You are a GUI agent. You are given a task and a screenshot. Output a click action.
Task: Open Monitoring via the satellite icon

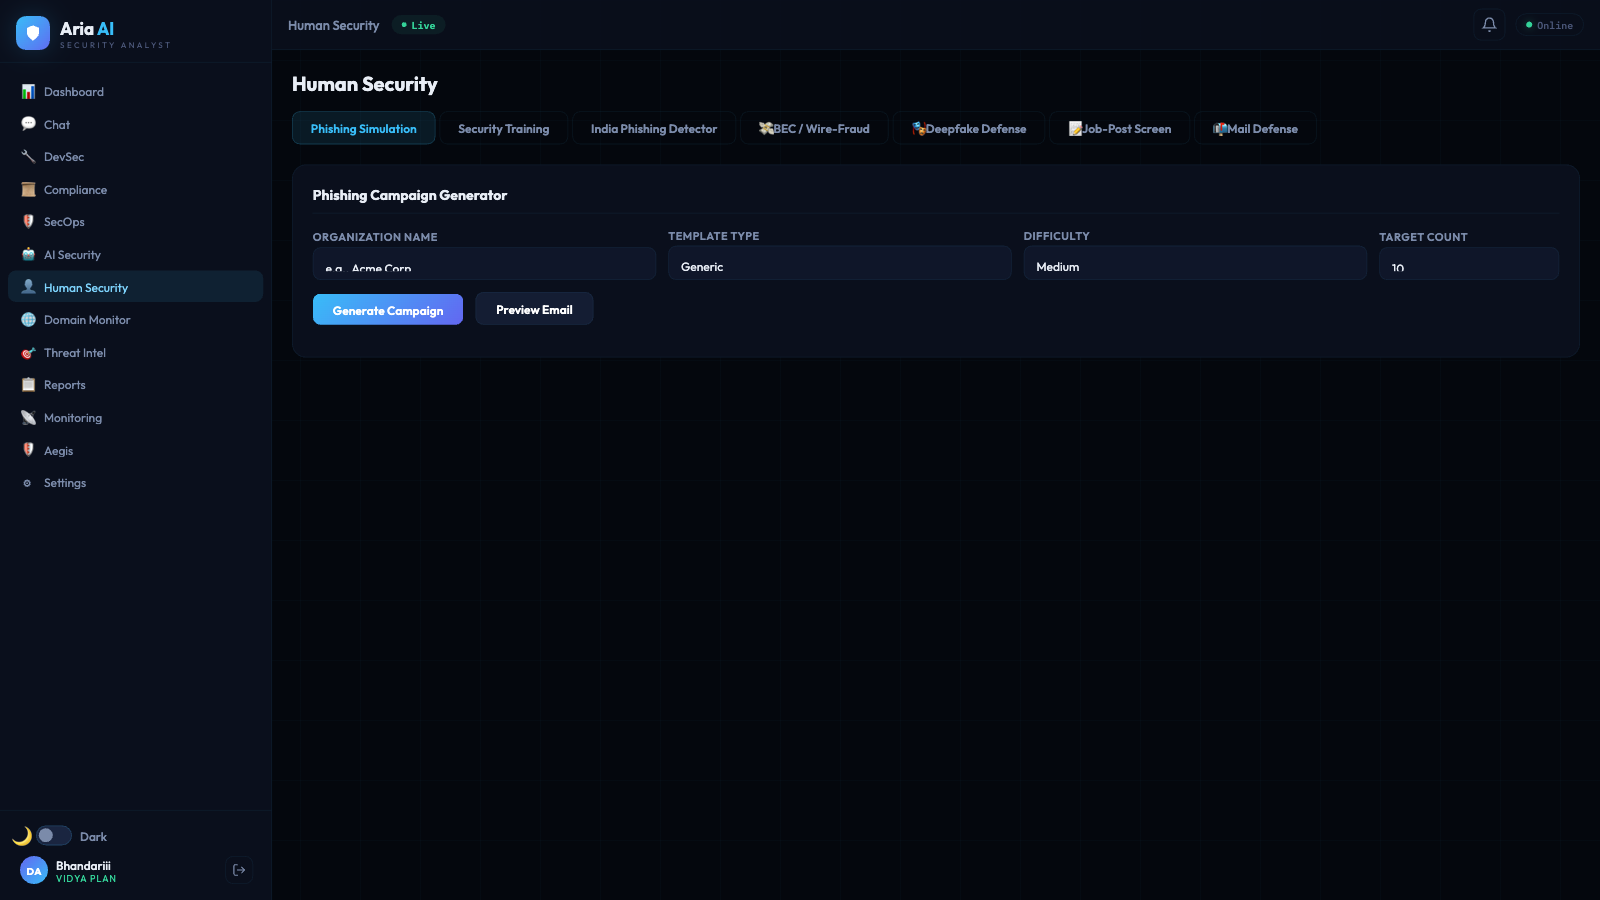coord(28,418)
